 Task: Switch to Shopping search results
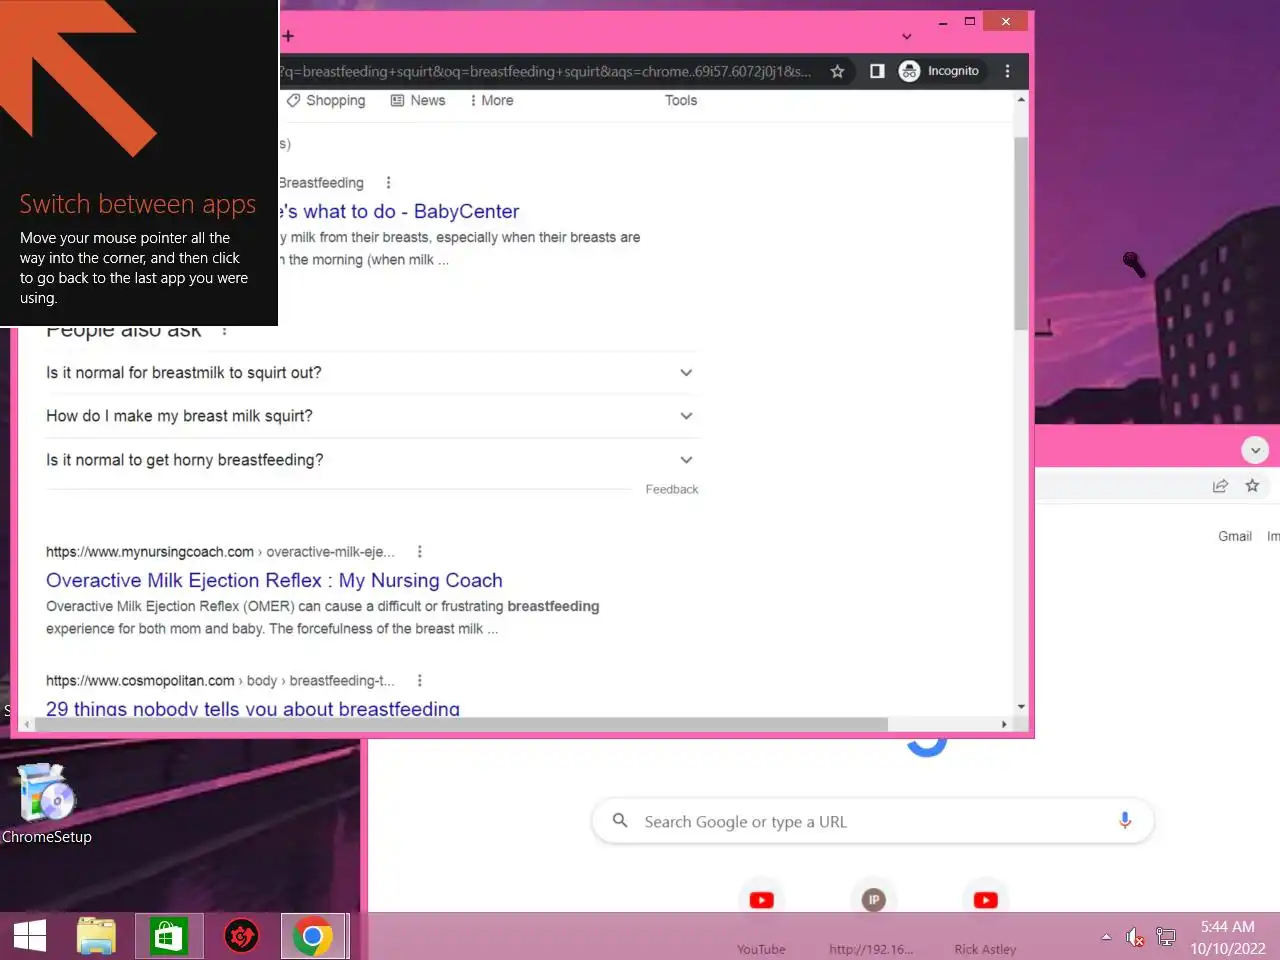pyautogui.click(x=326, y=100)
